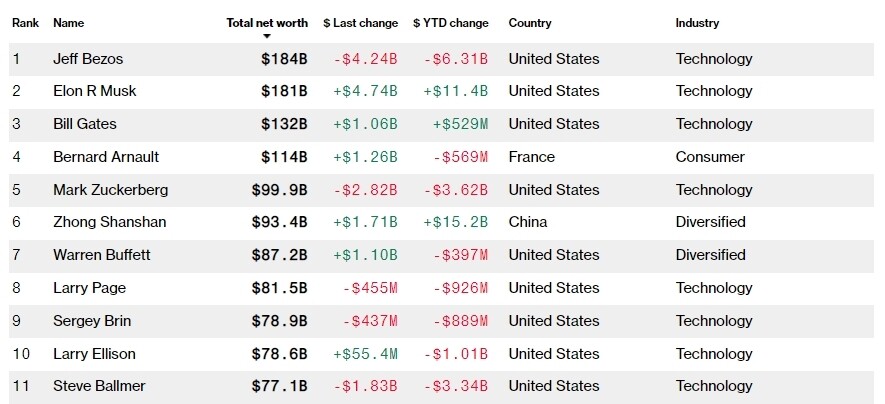
Task: Click Bernard Arnault's France country cell
Action: (531, 157)
